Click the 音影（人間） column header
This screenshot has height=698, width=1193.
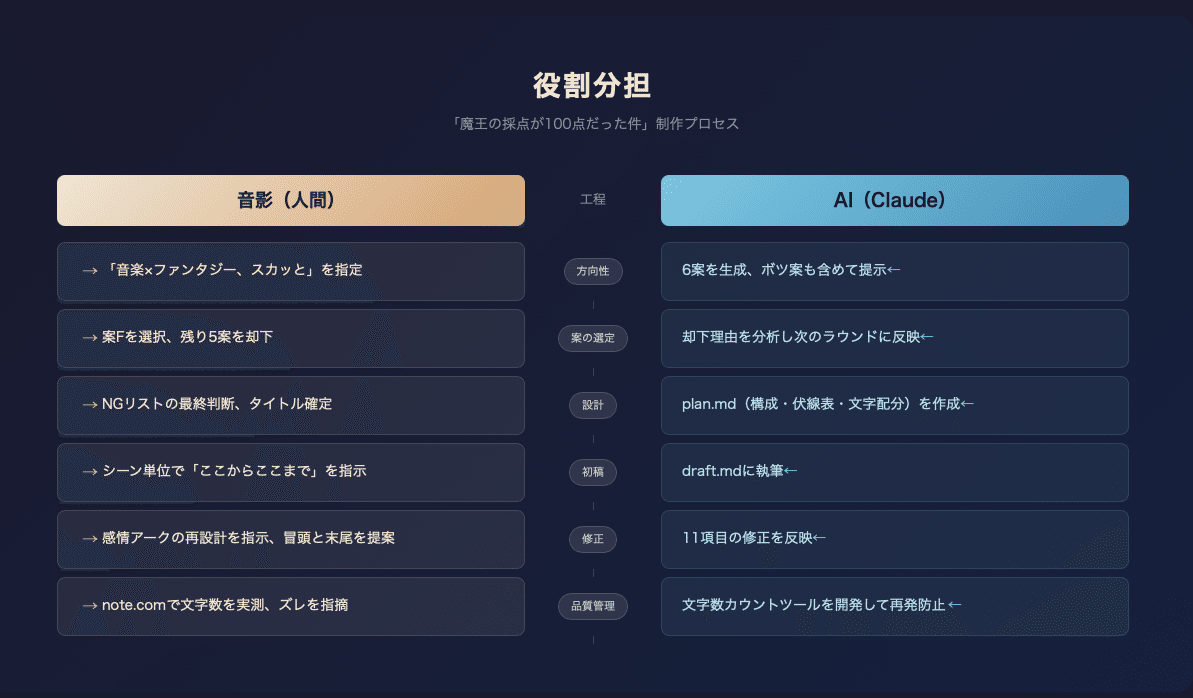coord(290,200)
